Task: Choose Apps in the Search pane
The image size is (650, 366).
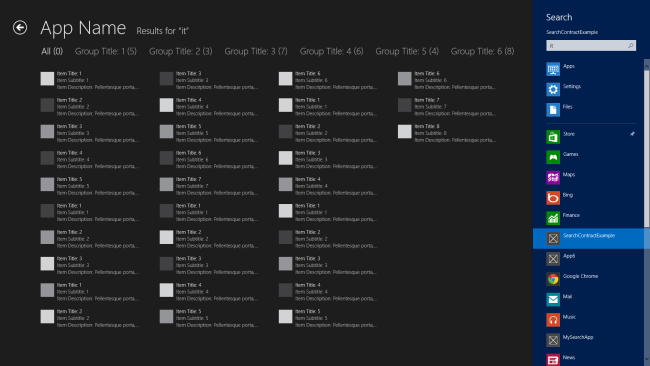Action: [x=591, y=69]
